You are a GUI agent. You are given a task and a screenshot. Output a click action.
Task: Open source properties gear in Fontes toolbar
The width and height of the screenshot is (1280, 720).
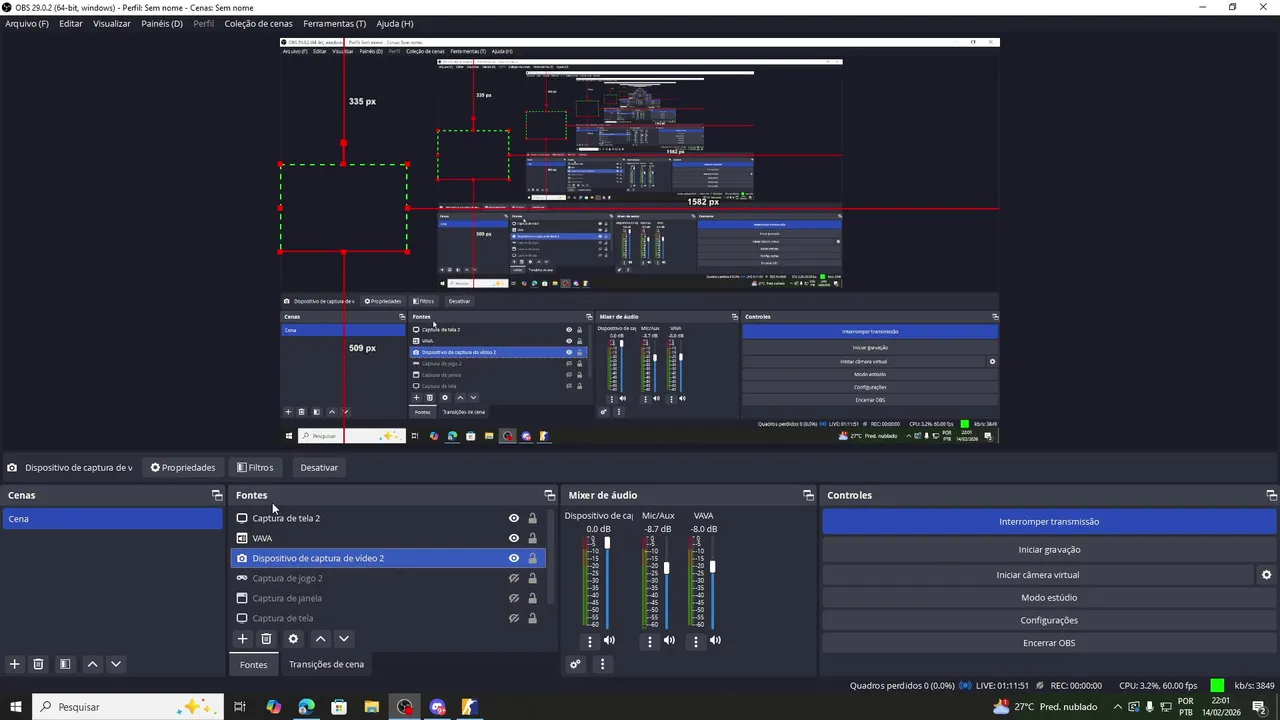click(293, 639)
